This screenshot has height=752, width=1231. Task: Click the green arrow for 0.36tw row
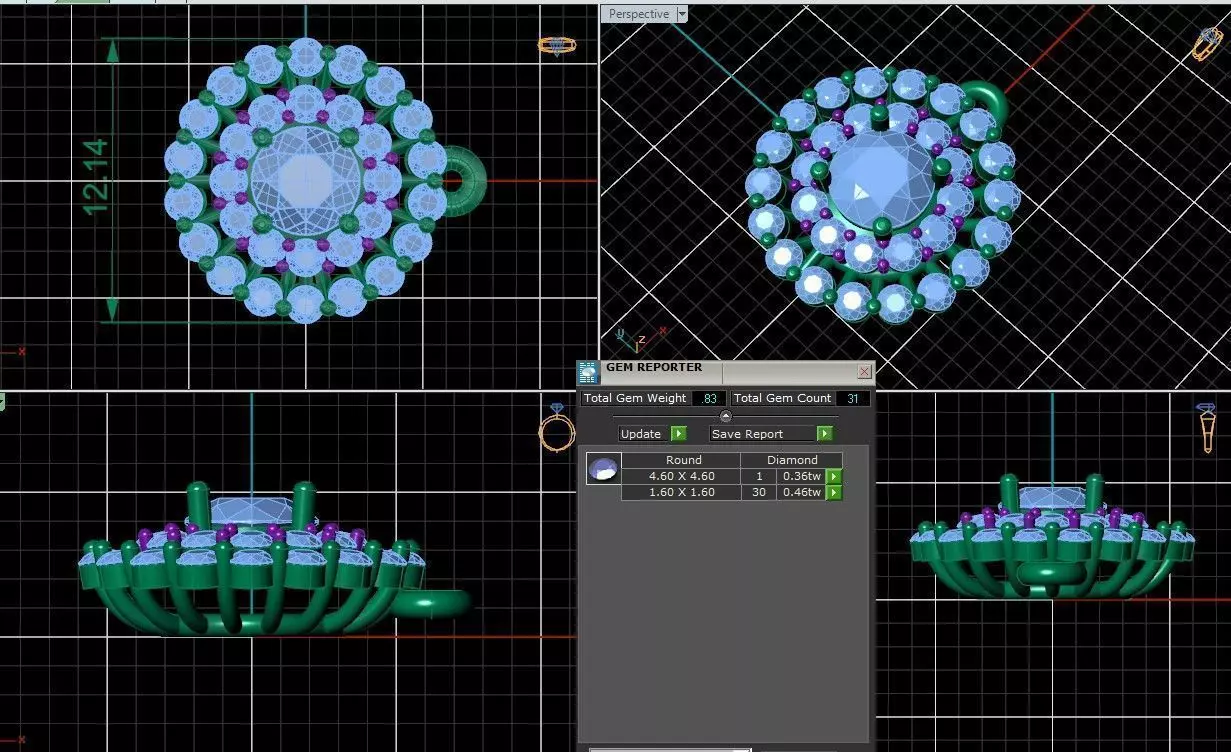point(833,477)
